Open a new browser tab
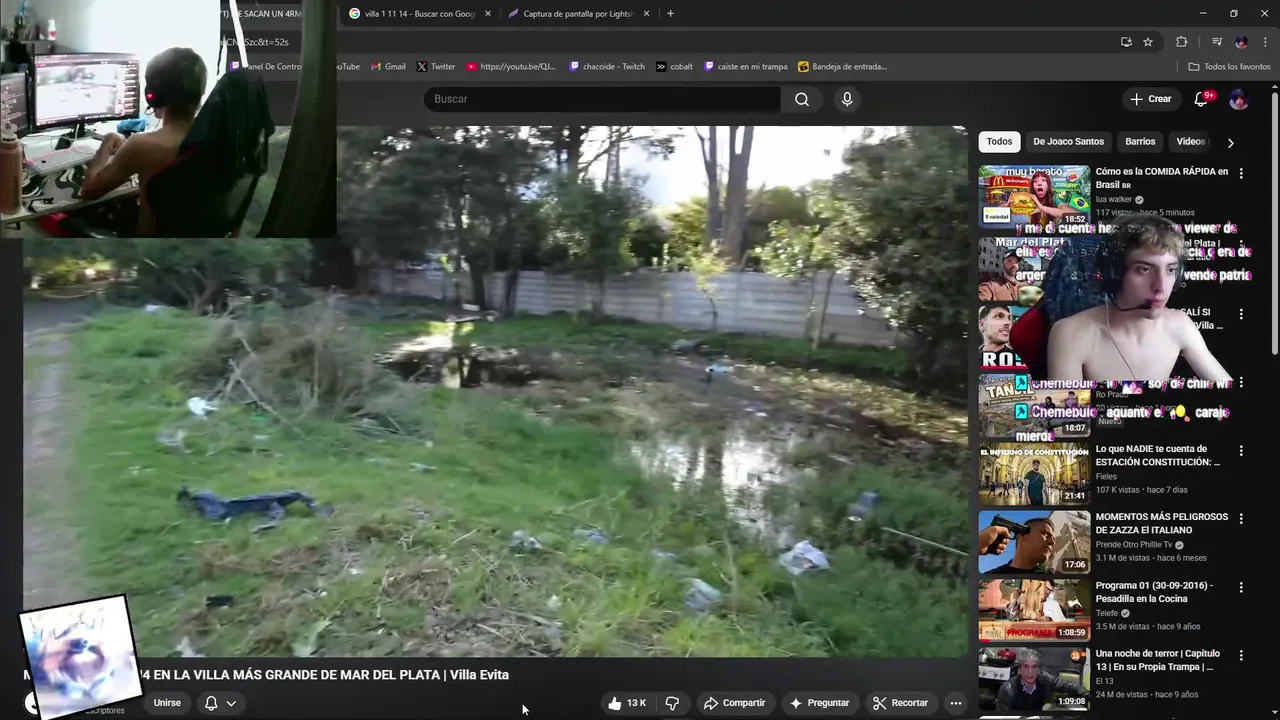This screenshot has height=720, width=1280. coord(670,13)
